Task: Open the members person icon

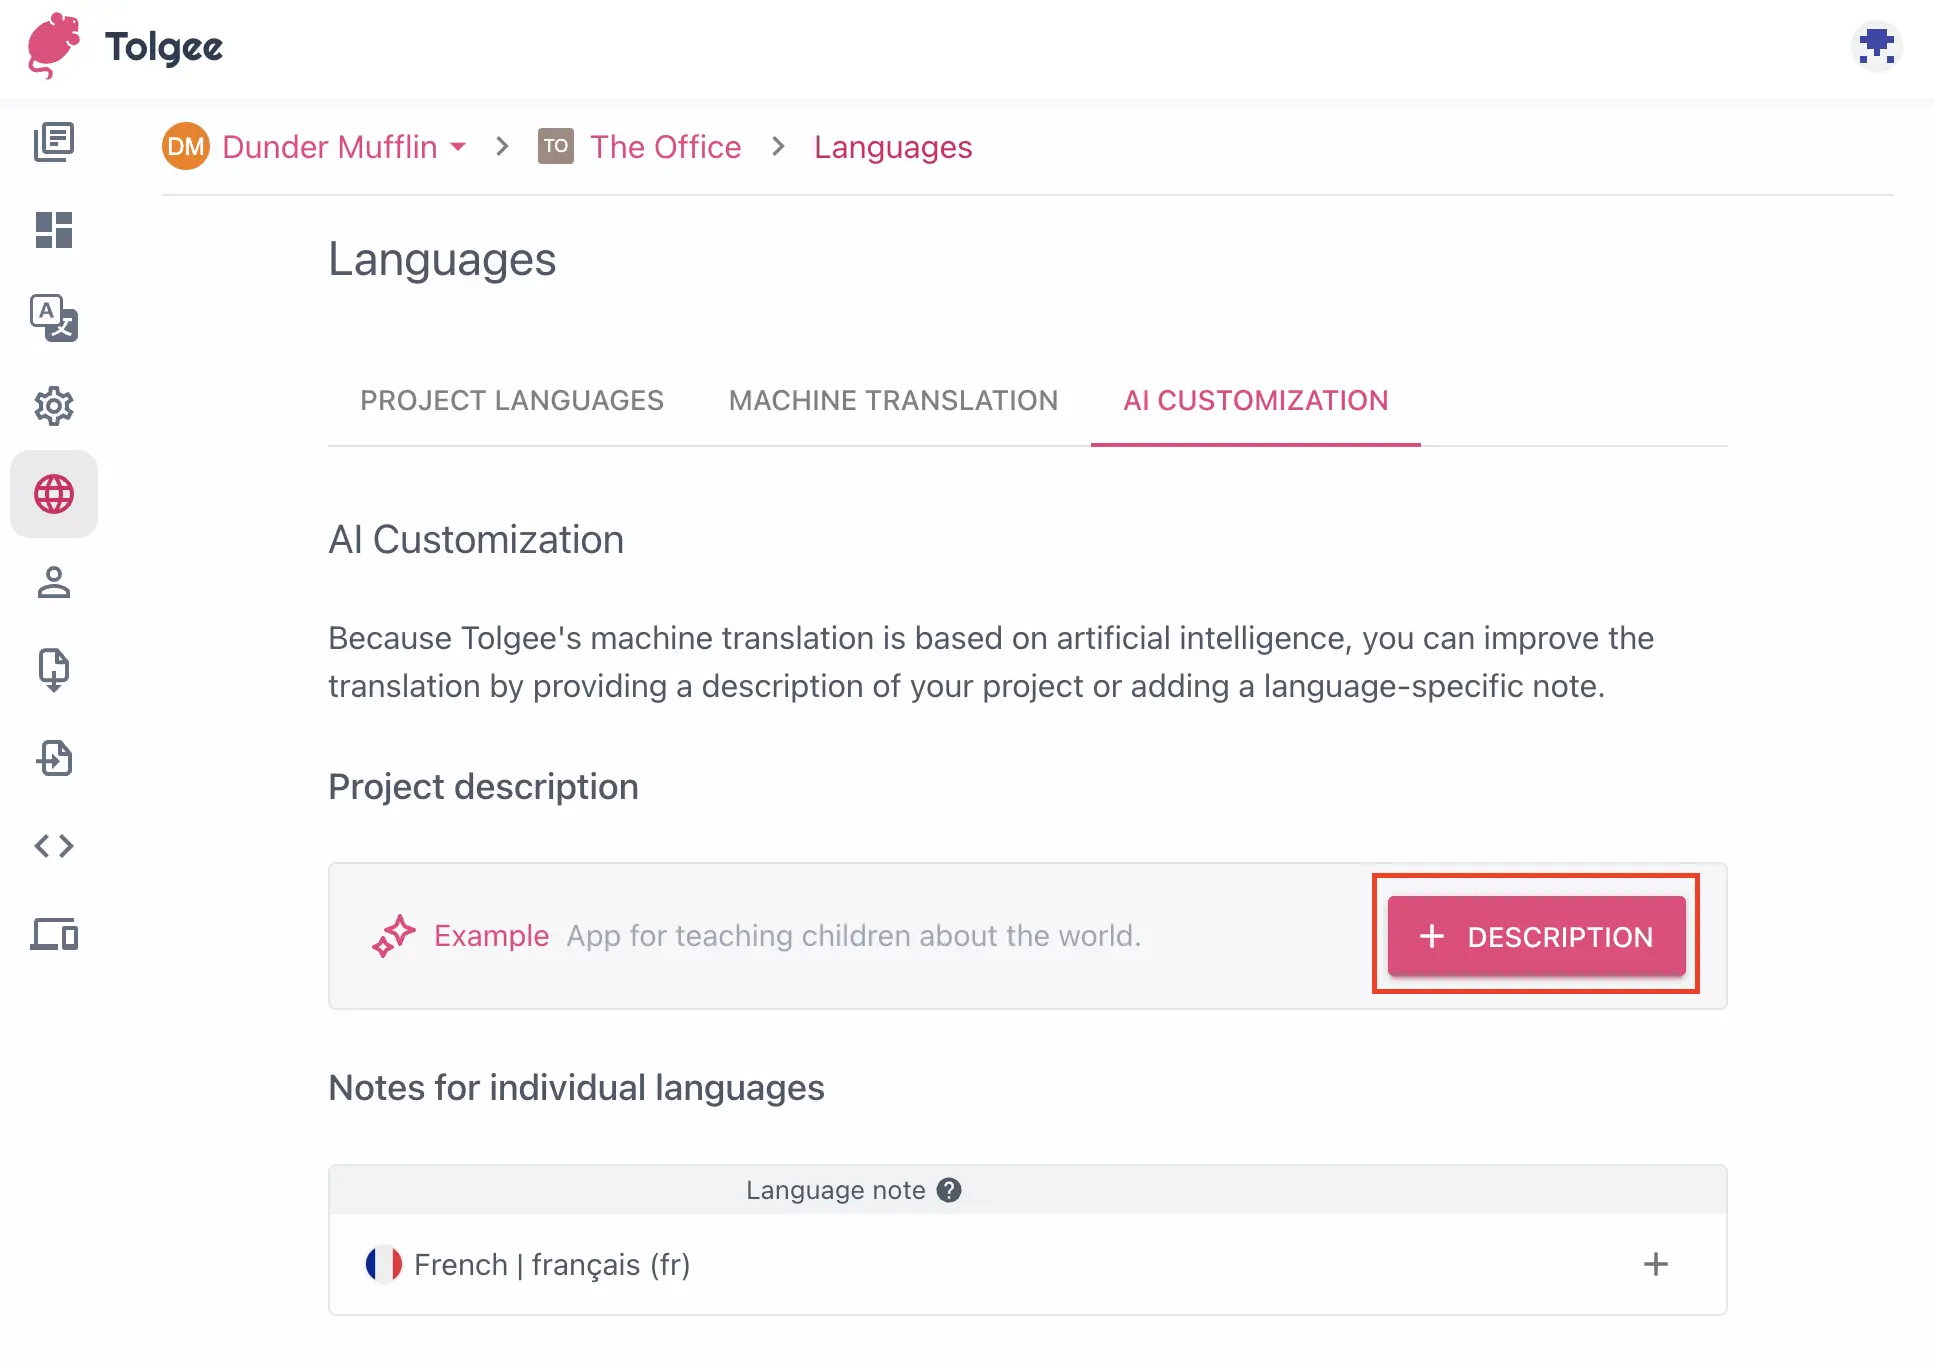Action: pos(54,582)
